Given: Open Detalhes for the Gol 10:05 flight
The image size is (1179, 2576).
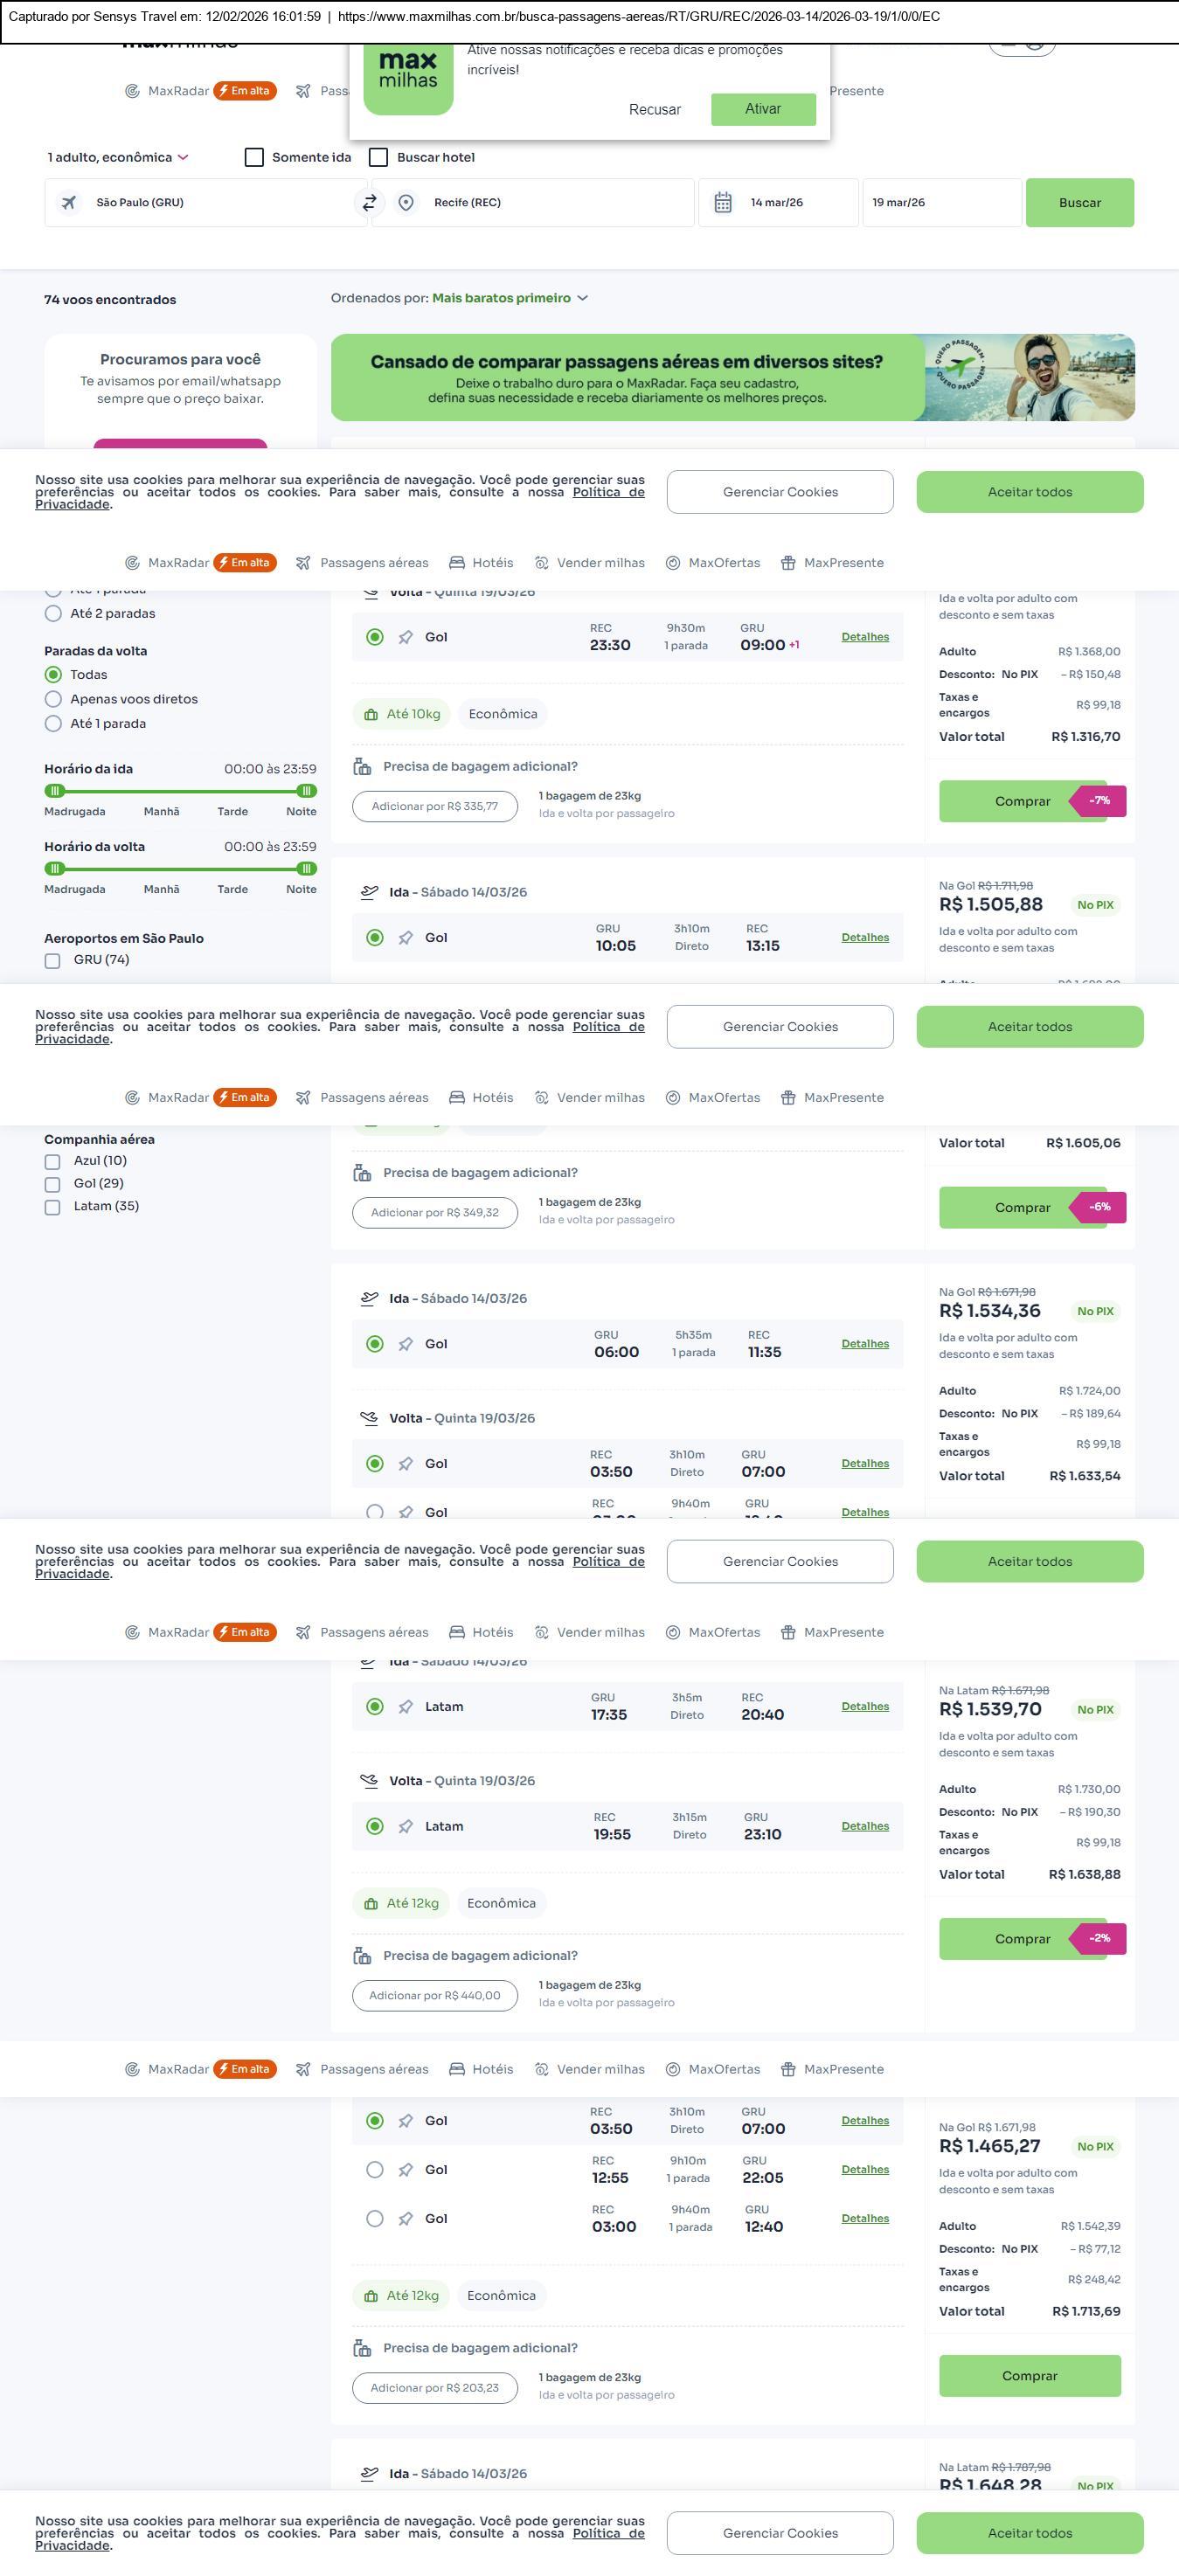Looking at the screenshot, I should [x=865, y=937].
